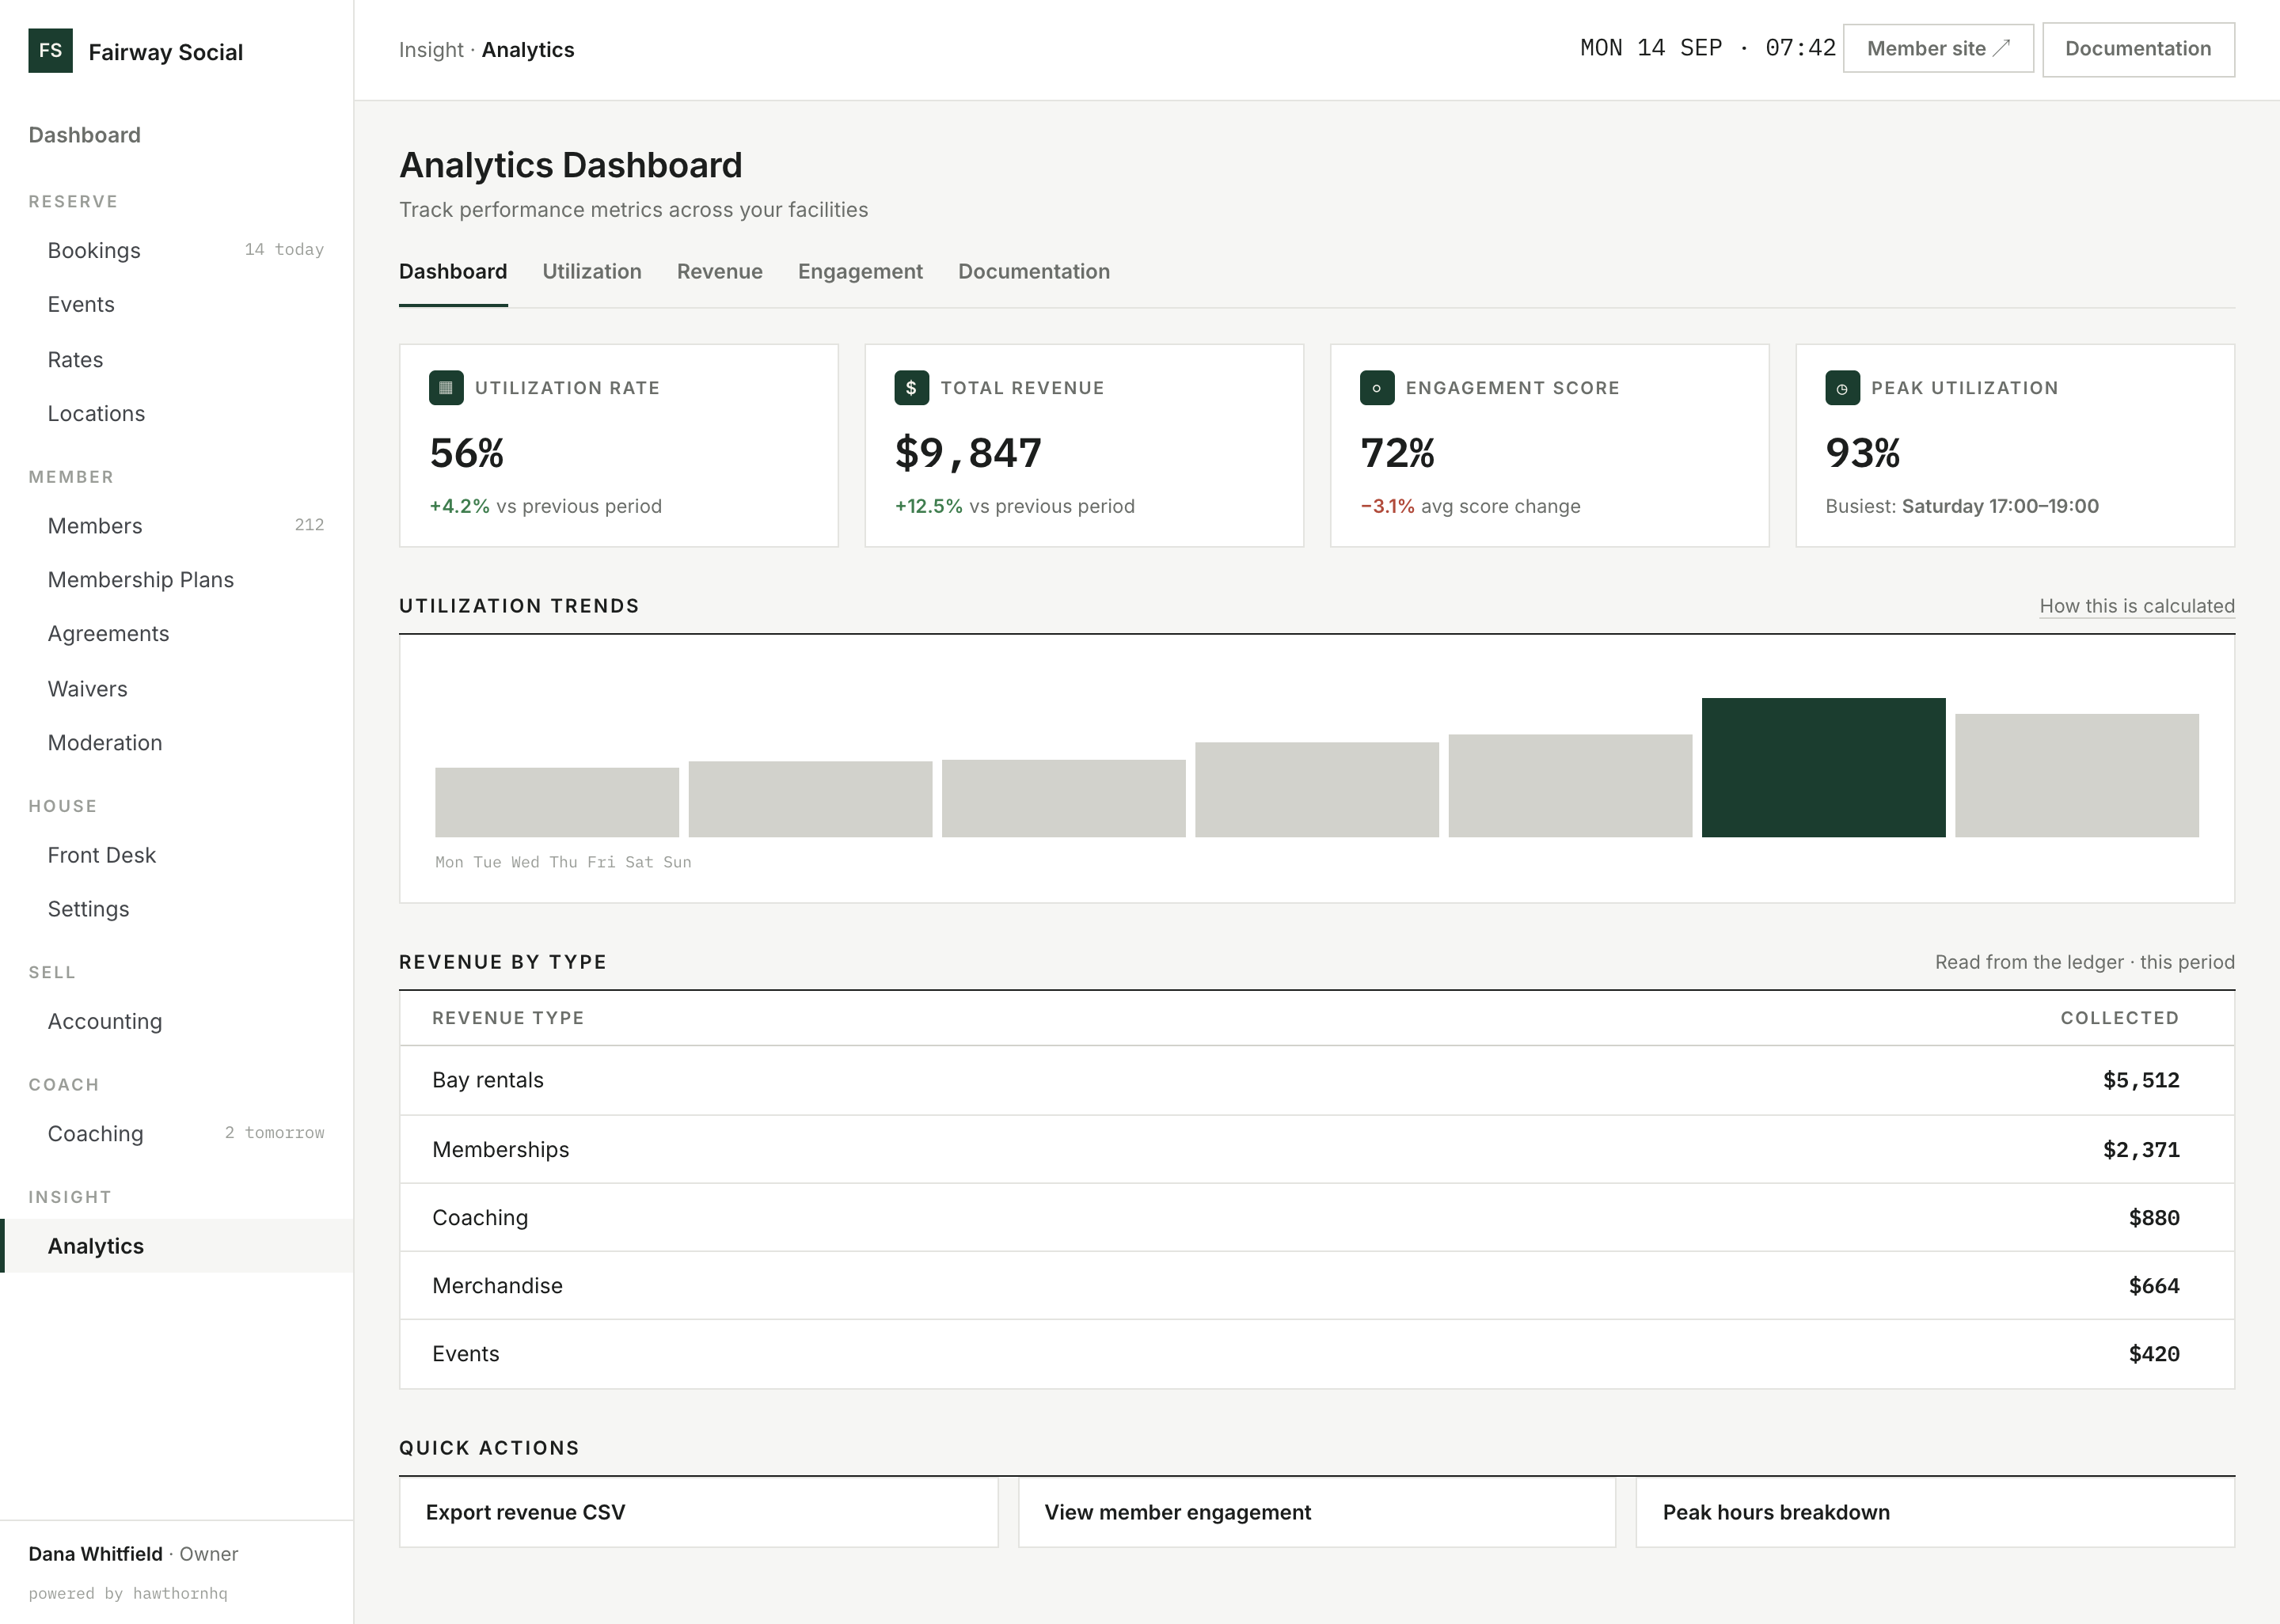Click the Utilization Rate card icon

[446, 388]
